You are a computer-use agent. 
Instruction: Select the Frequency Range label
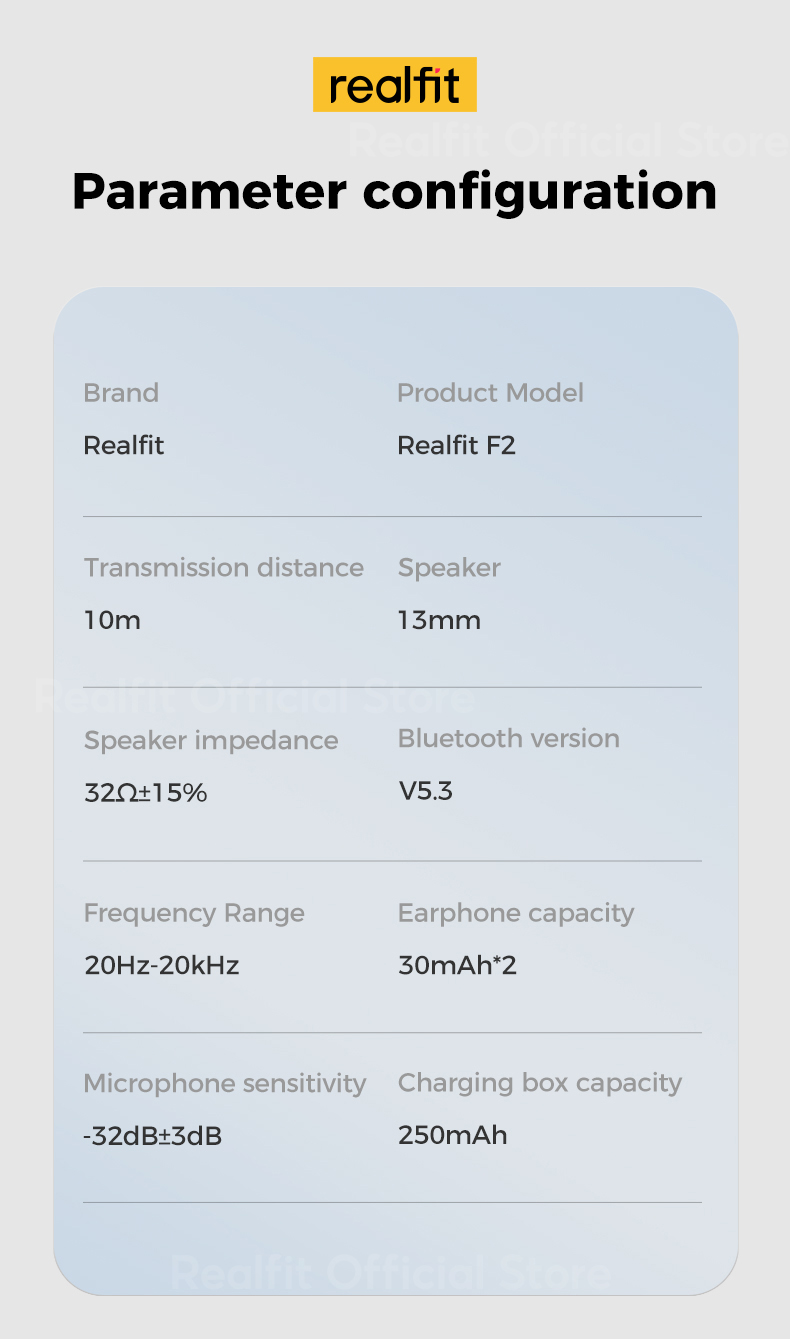point(194,913)
